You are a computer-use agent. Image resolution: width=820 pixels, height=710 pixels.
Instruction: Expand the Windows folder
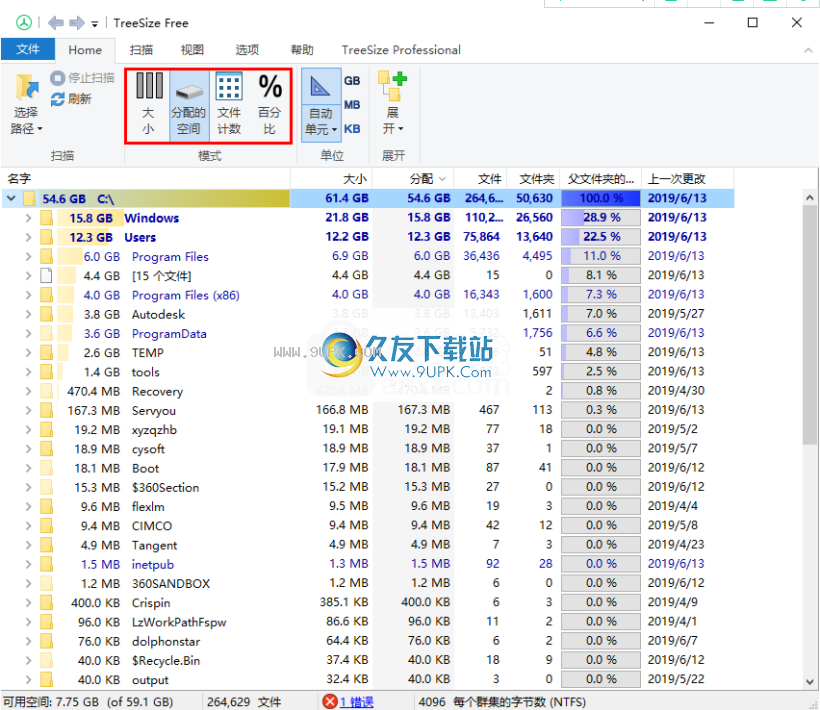tap(28, 218)
